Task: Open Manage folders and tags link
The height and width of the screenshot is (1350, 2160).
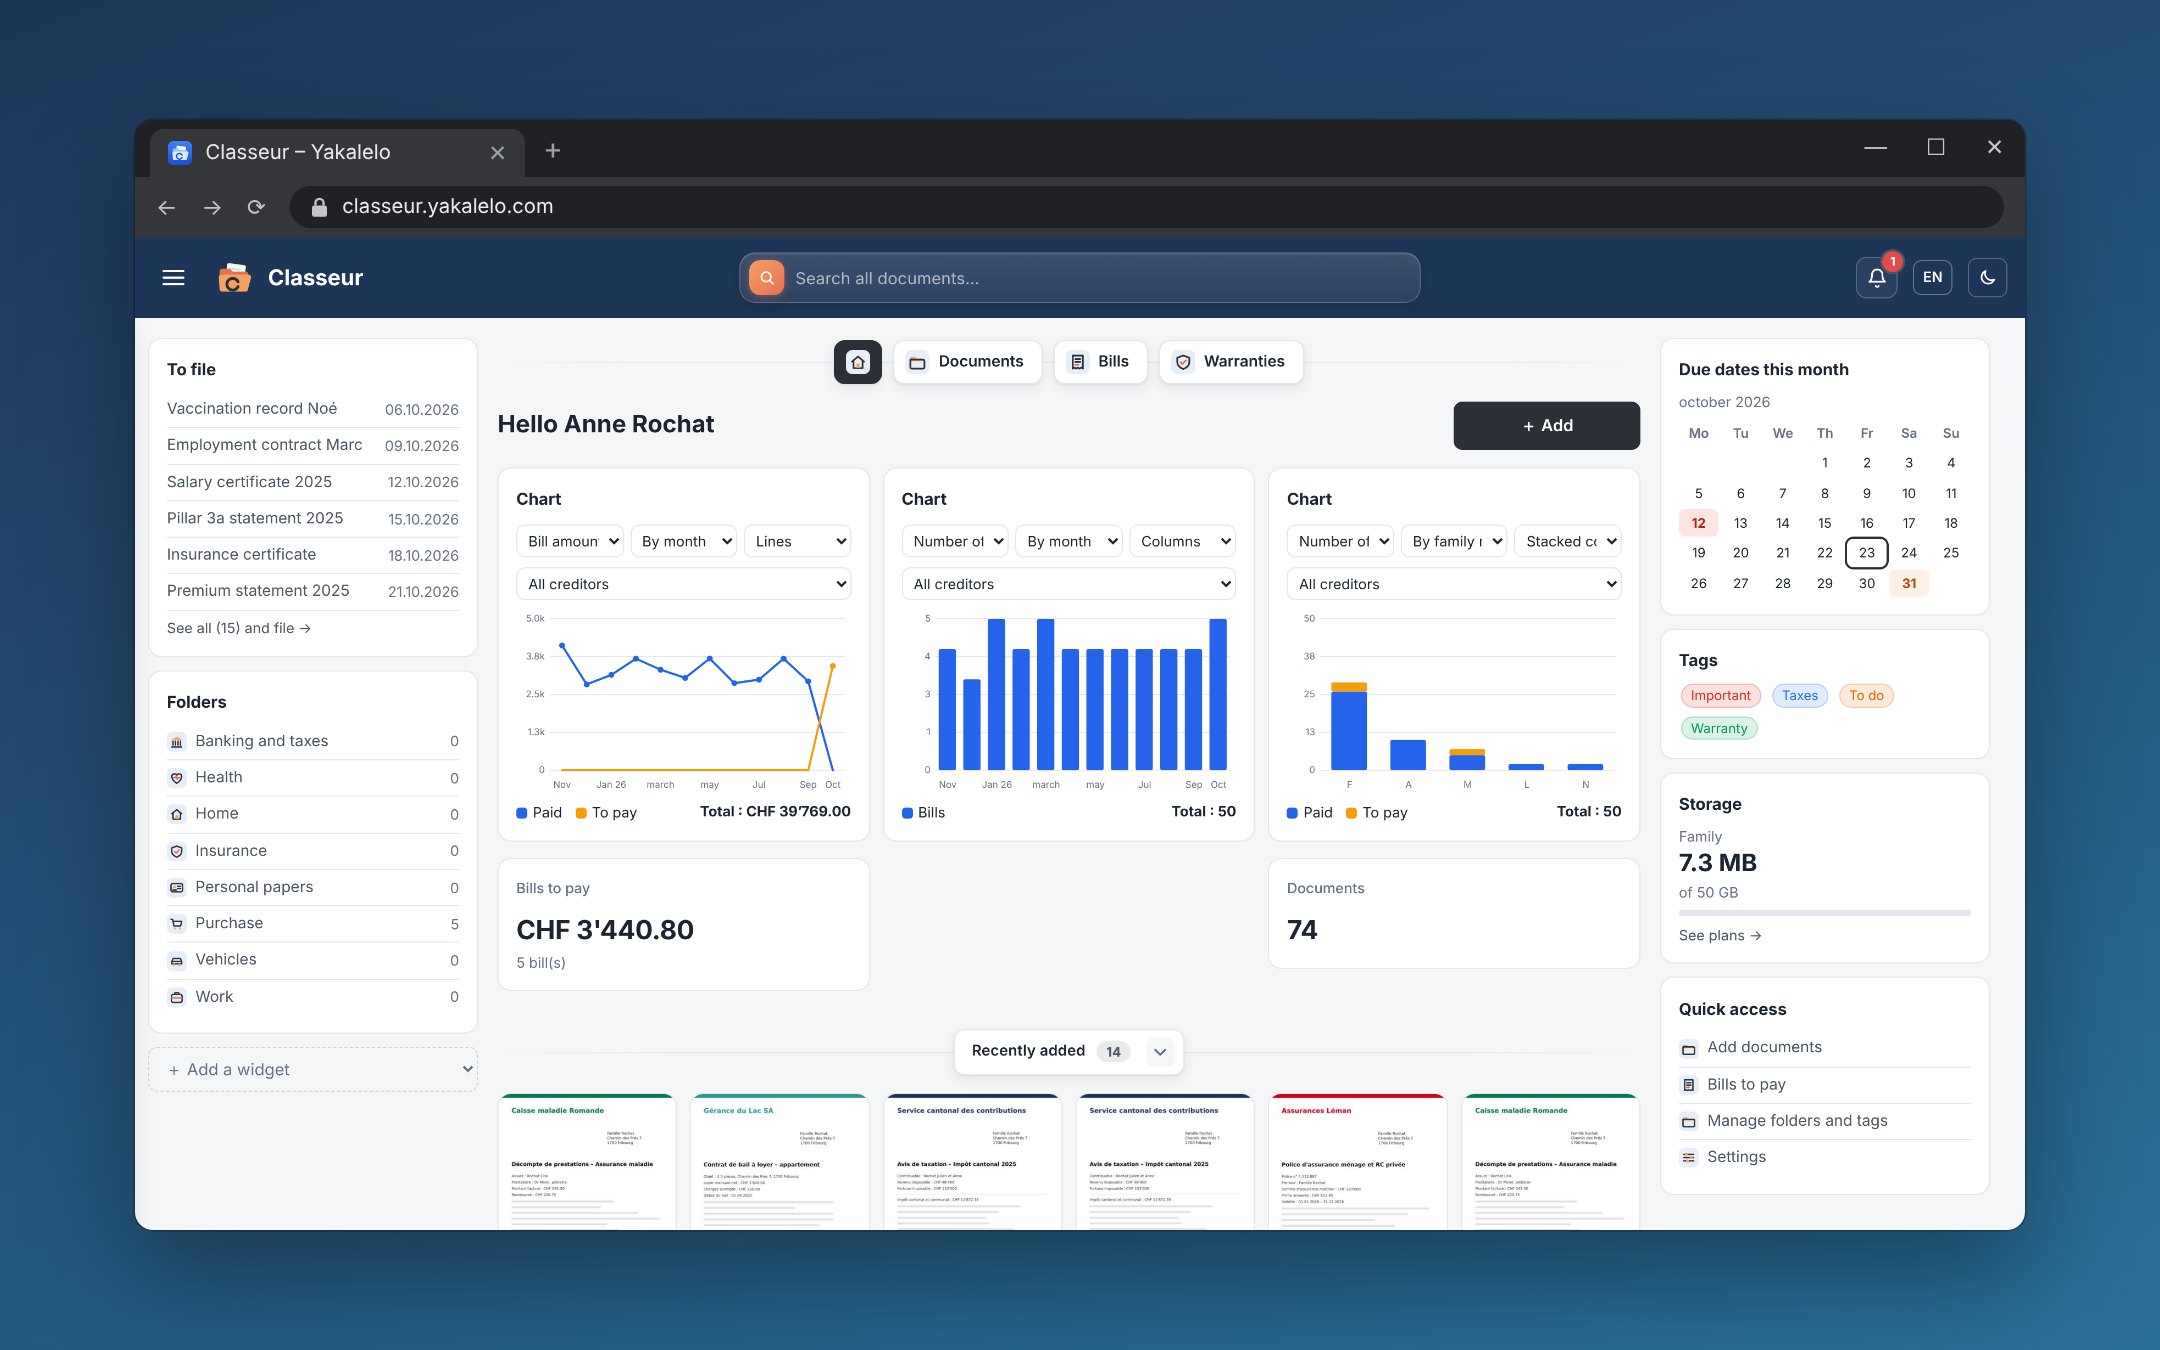Action: coord(1797,1121)
